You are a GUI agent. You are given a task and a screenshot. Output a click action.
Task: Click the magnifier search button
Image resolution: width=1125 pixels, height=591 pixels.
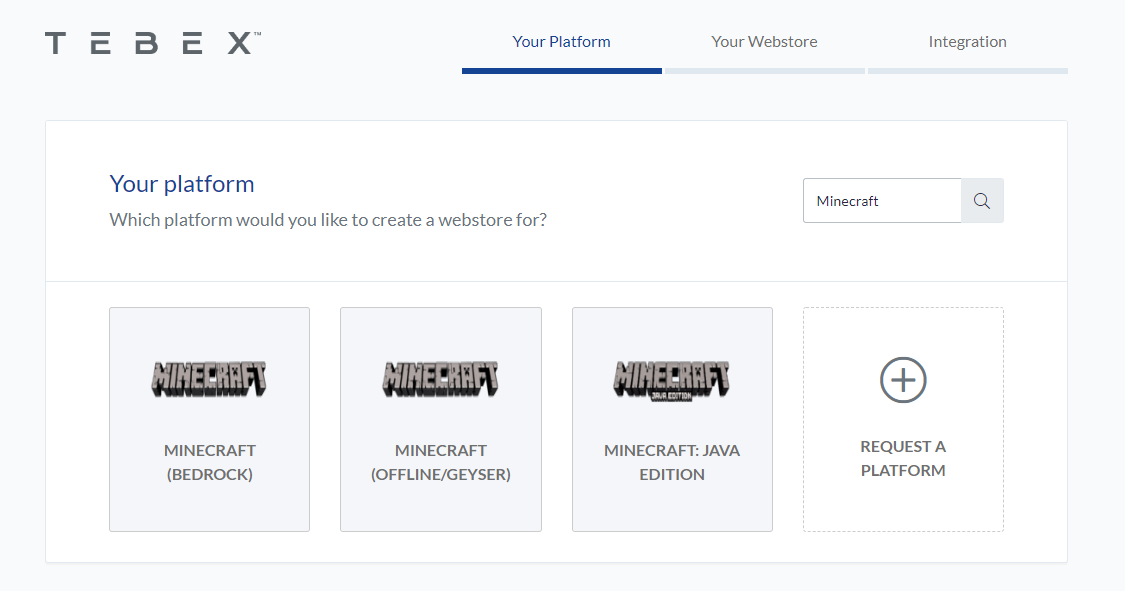[982, 201]
